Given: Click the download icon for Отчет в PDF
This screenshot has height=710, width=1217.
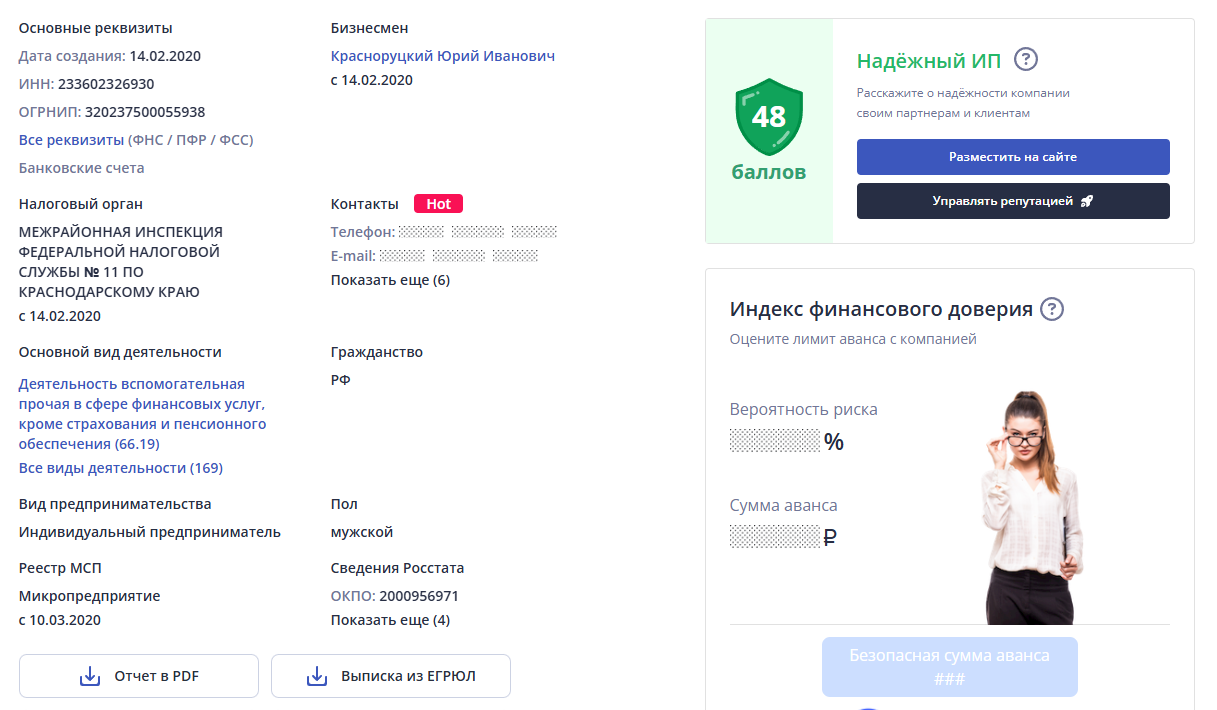Looking at the screenshot, I should tap(90, 676).
